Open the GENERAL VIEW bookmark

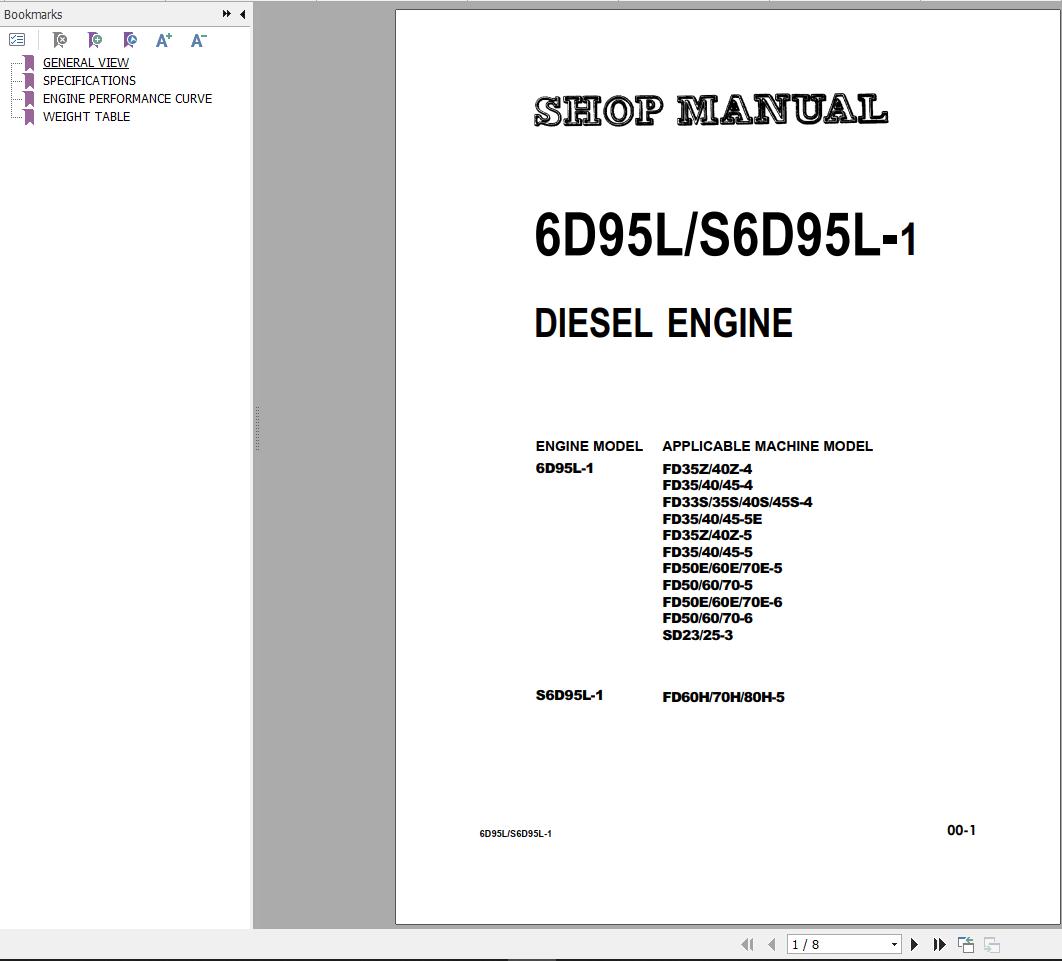86,62
